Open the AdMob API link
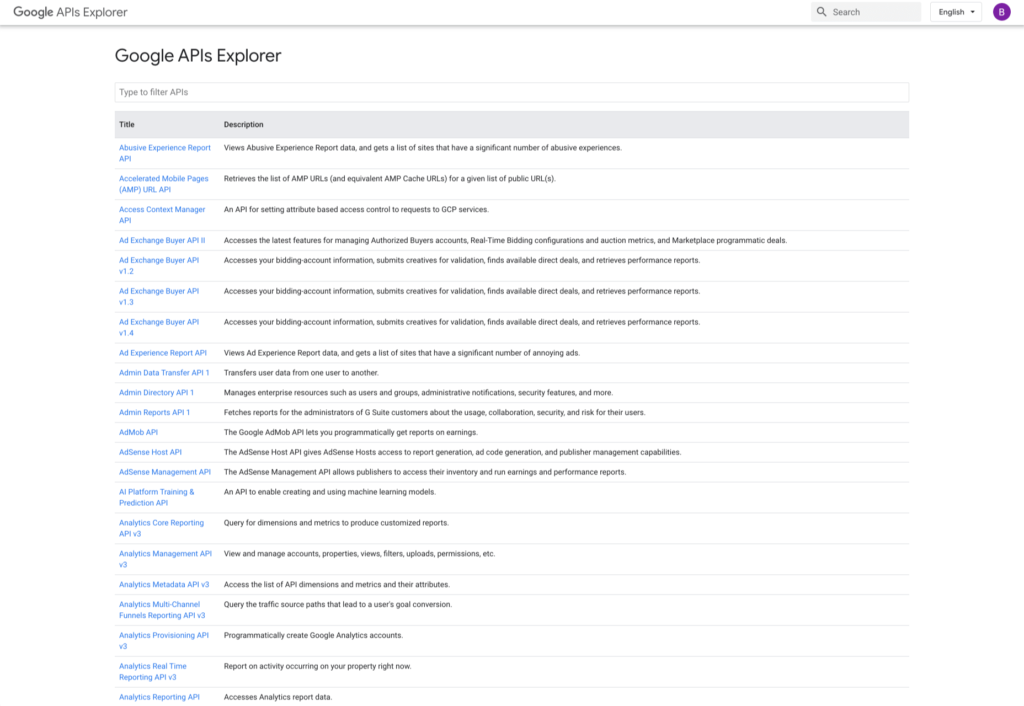 pyautogui.click(x=138, y=432)
